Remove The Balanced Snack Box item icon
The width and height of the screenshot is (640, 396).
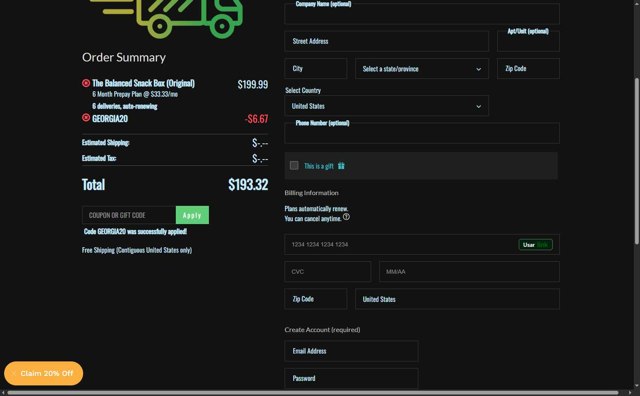tap(86, 83)
